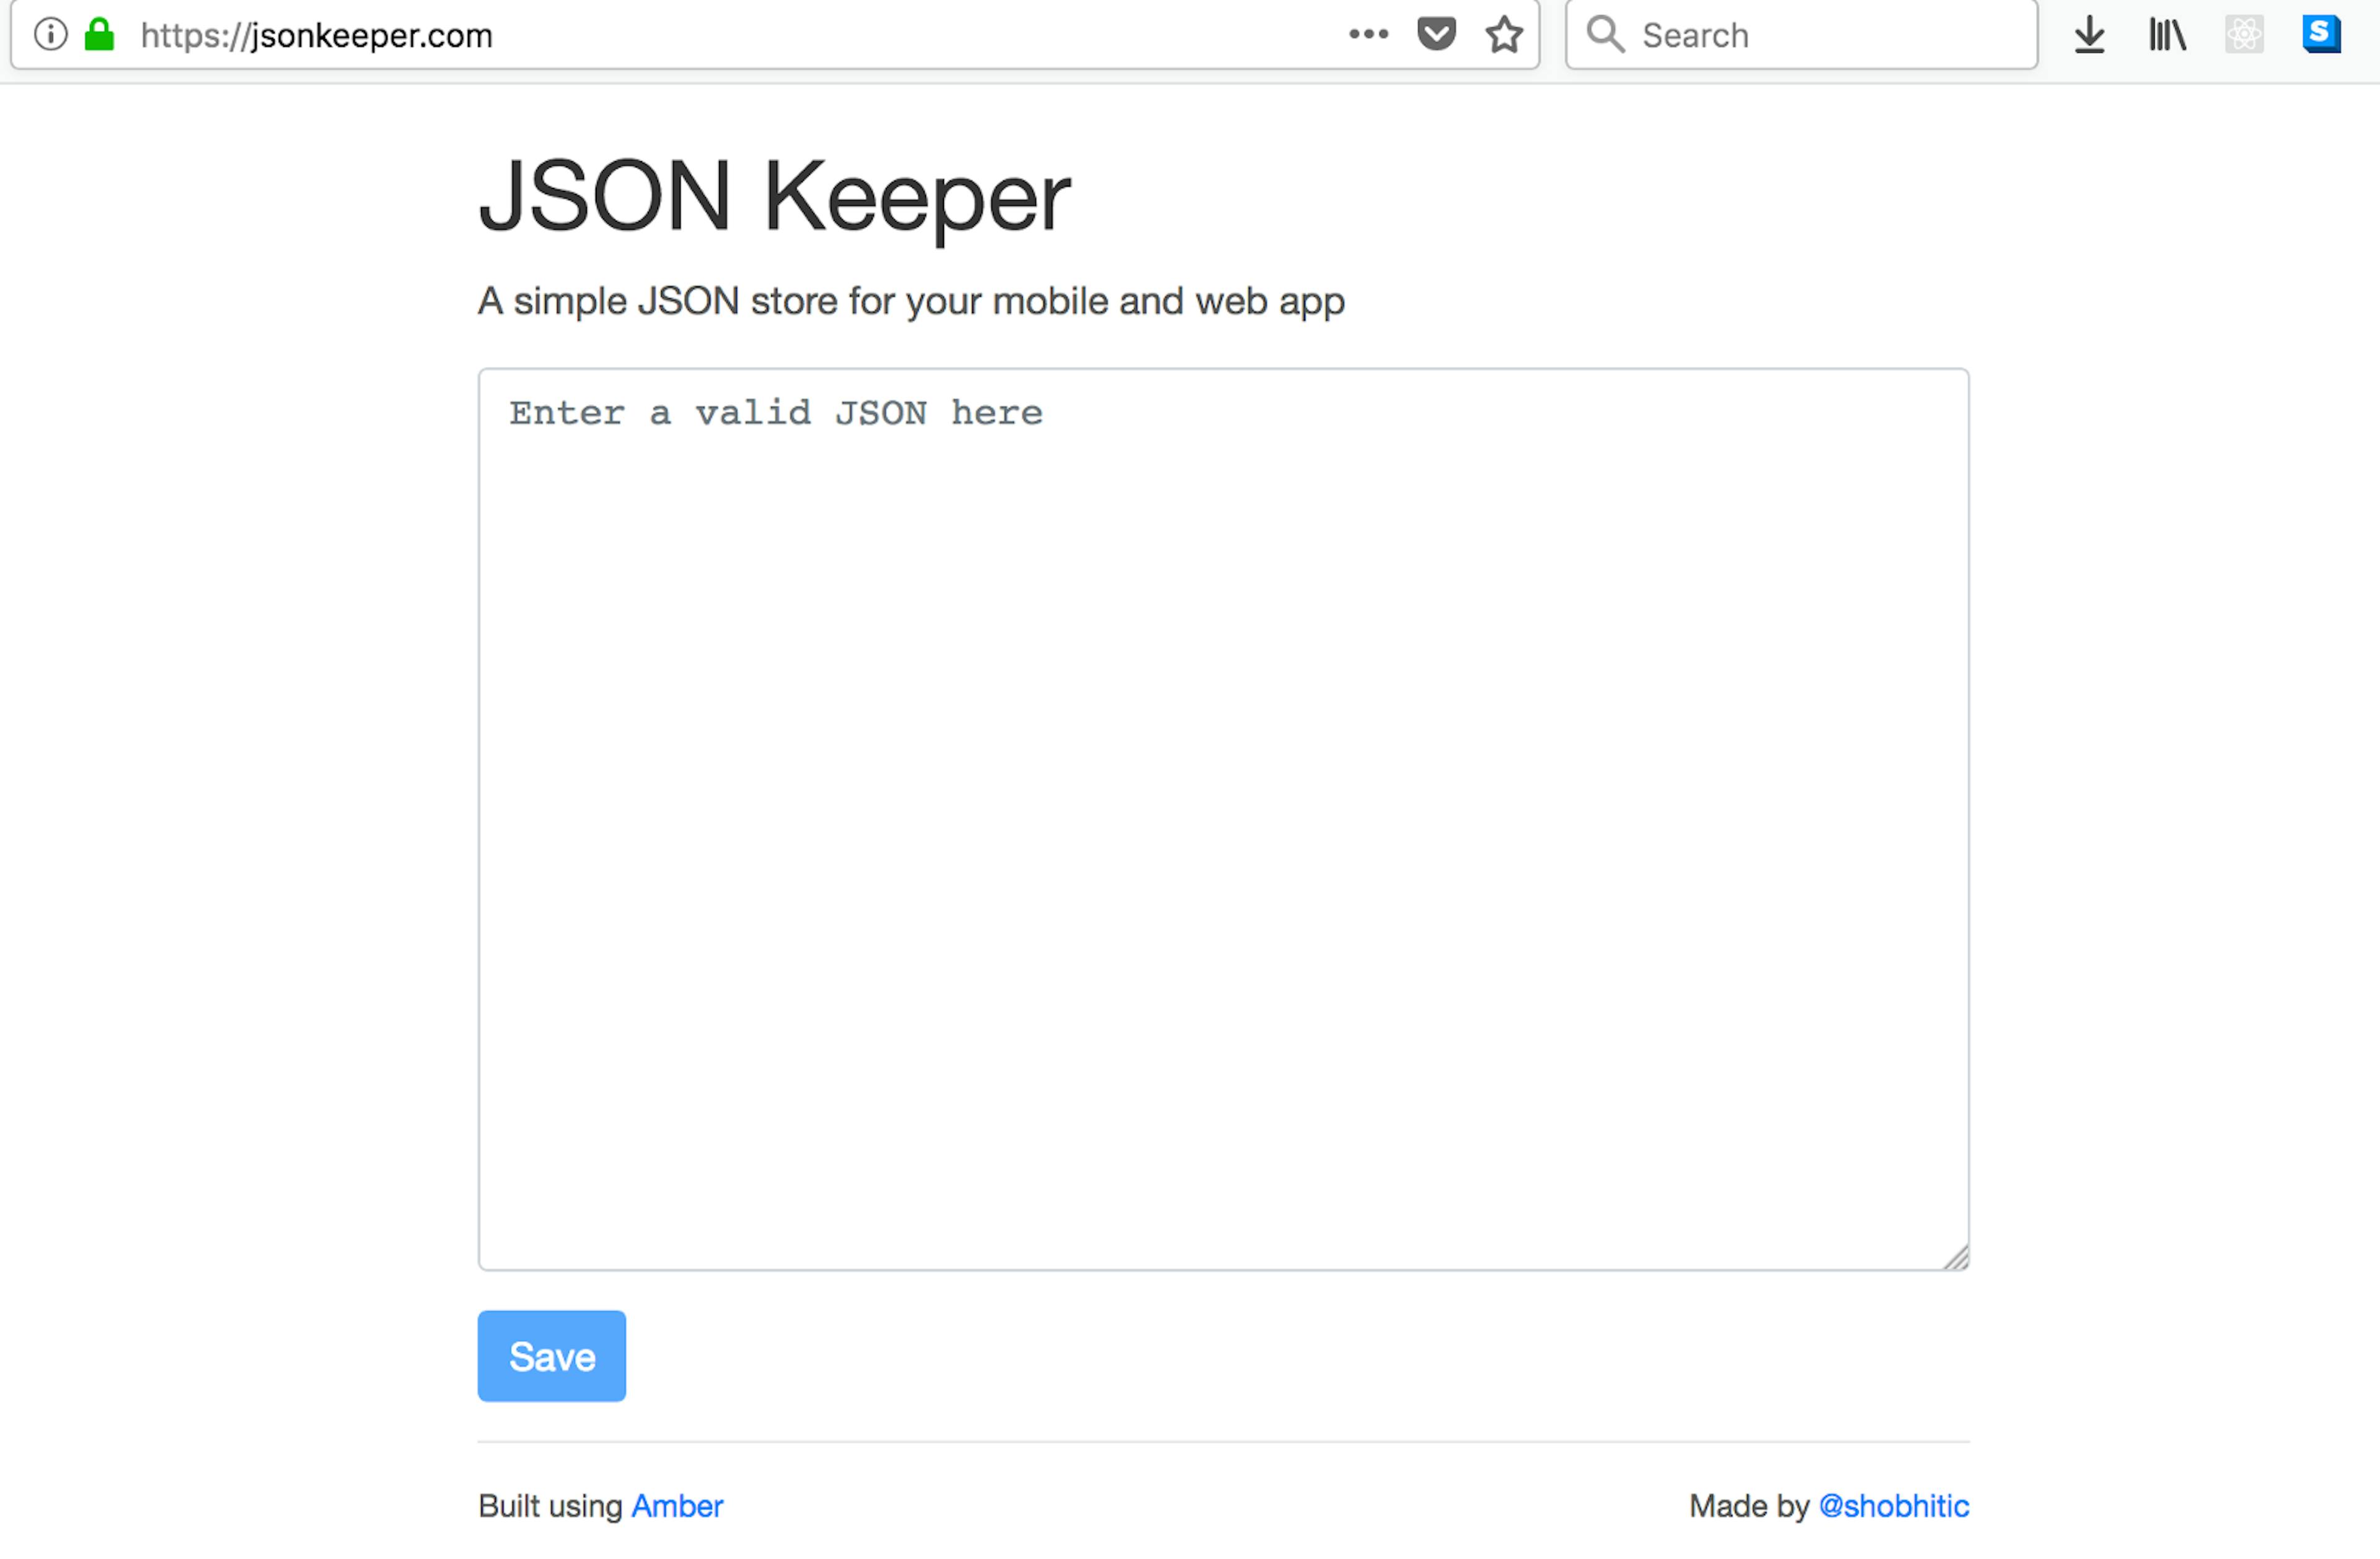Viewport: 2380px width, 1559px height.
Task: Click the React devtools extension icon
Action: (x=2244, y=35)
